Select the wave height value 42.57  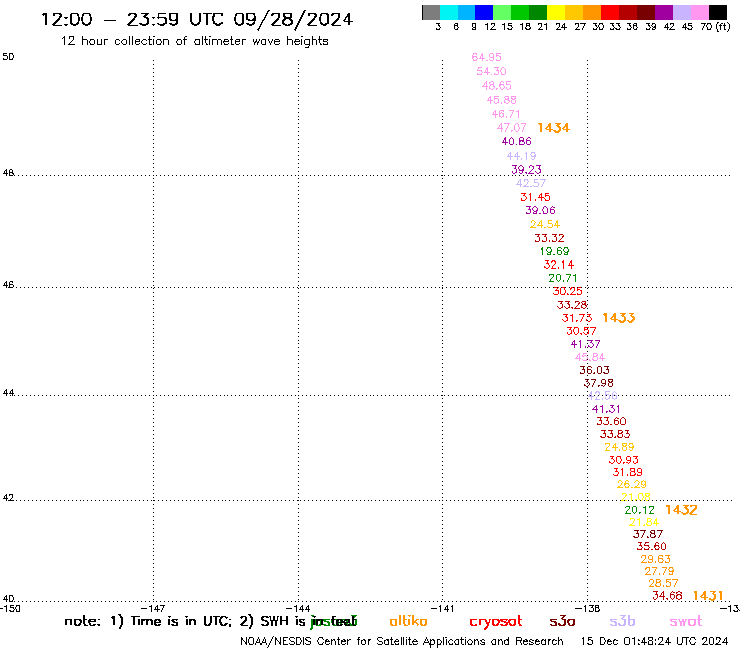point(530,183)
